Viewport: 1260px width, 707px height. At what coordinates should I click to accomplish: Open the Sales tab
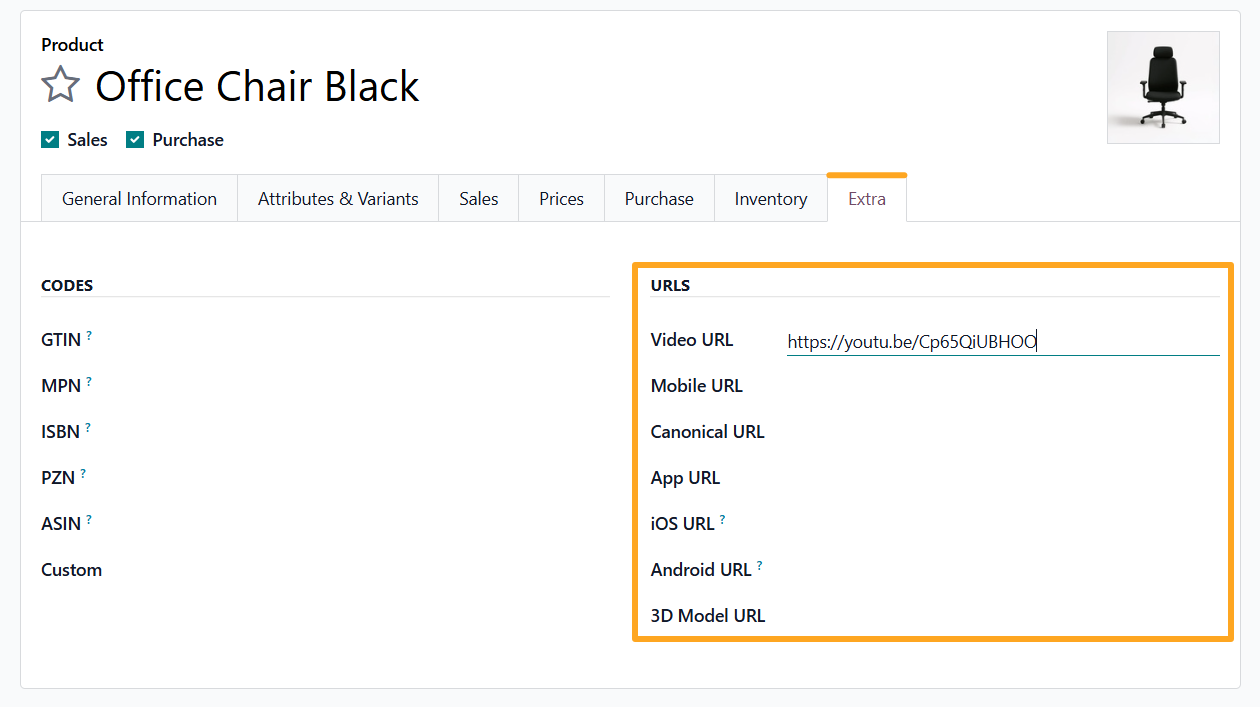tap(479, 198)
